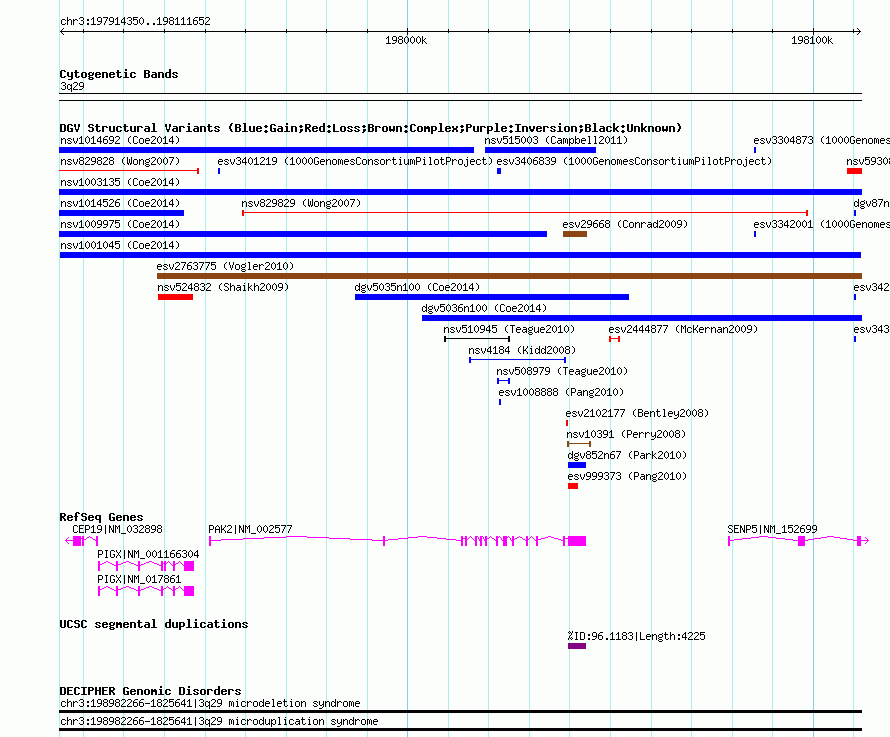Viewport: 890px width, 737px height.
Task: Open the esv3401219 variant label
Action: coord(355,161)
